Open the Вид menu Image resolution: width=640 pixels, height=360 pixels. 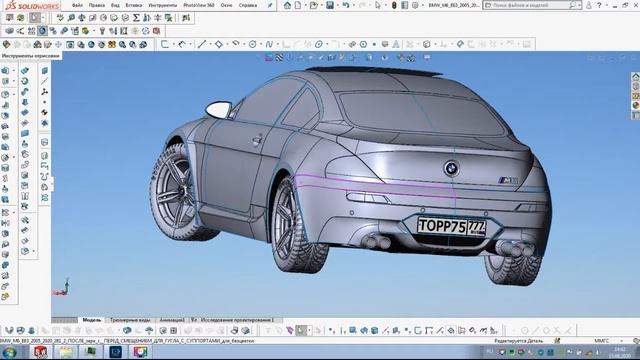point(116,5)
